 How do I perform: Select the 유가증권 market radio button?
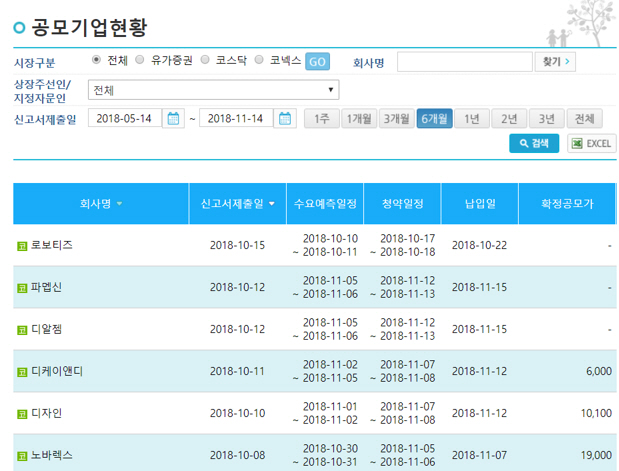click(x=140, y=60)
